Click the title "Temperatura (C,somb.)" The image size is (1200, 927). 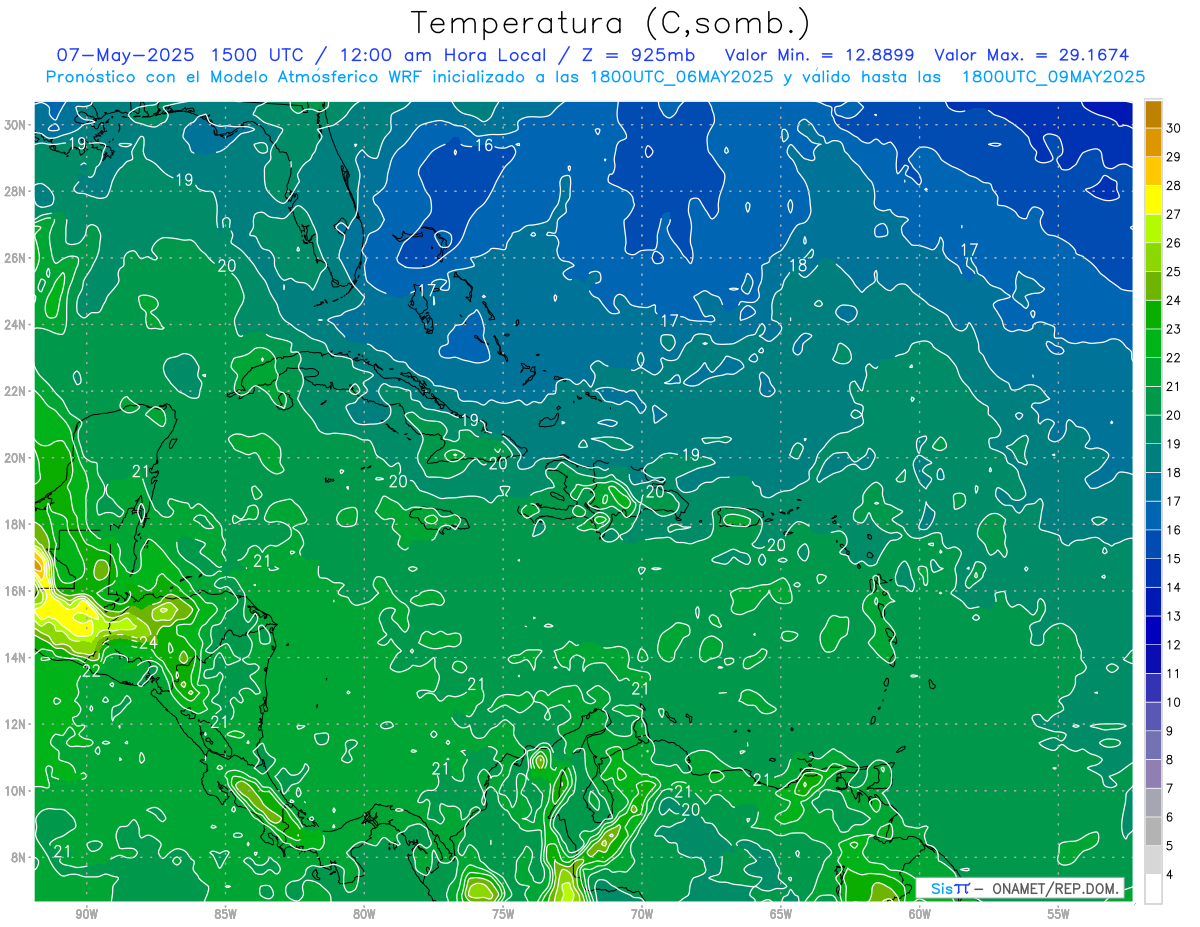pyautogui.click(x=610, y=22)
